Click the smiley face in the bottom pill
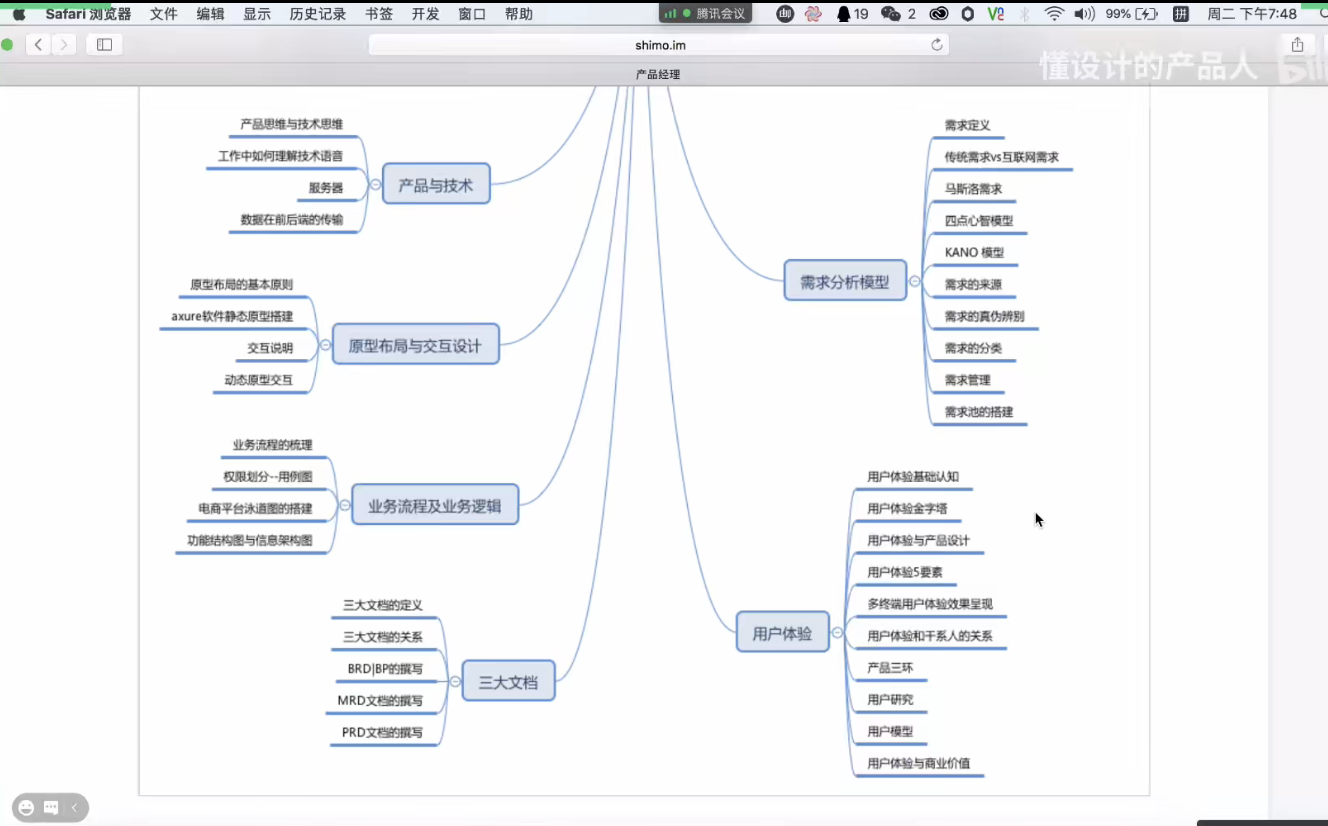 pos(27,807)
